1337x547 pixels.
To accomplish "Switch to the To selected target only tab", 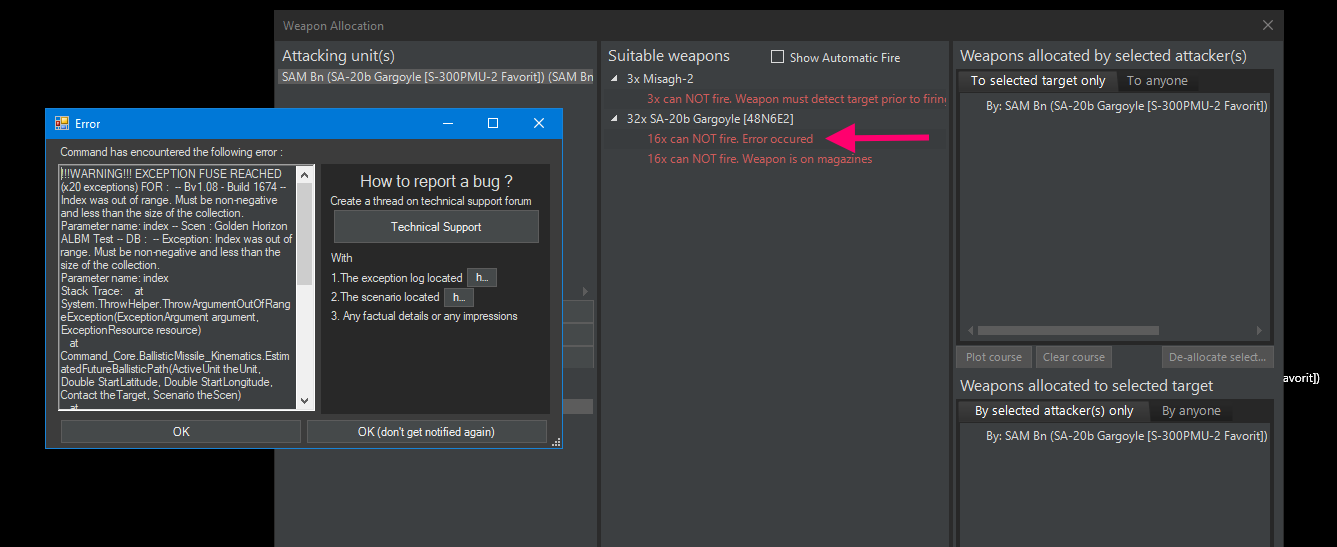I will coord(1038,81).
